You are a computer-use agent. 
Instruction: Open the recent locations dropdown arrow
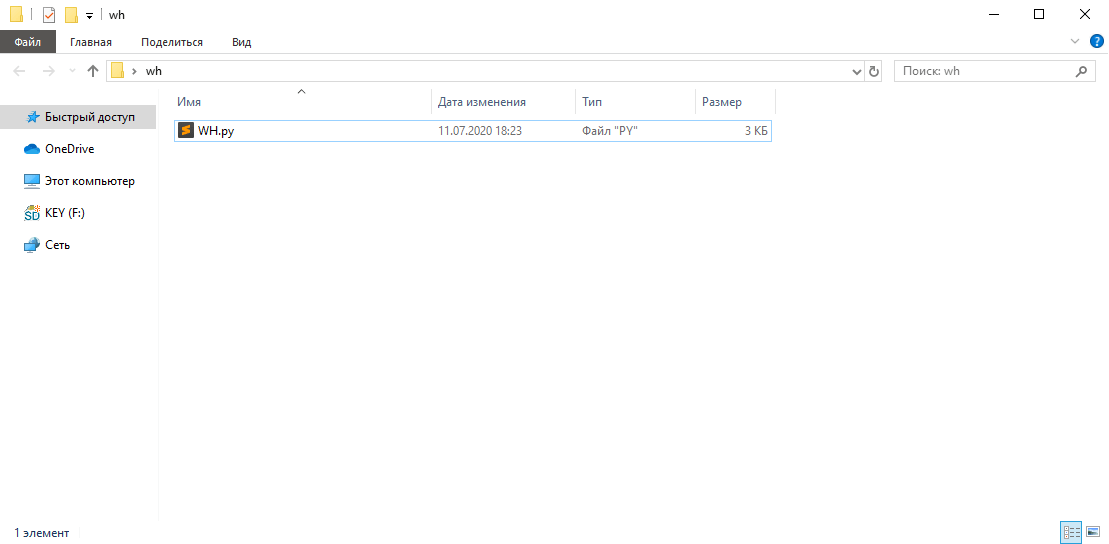pos(72,71)
